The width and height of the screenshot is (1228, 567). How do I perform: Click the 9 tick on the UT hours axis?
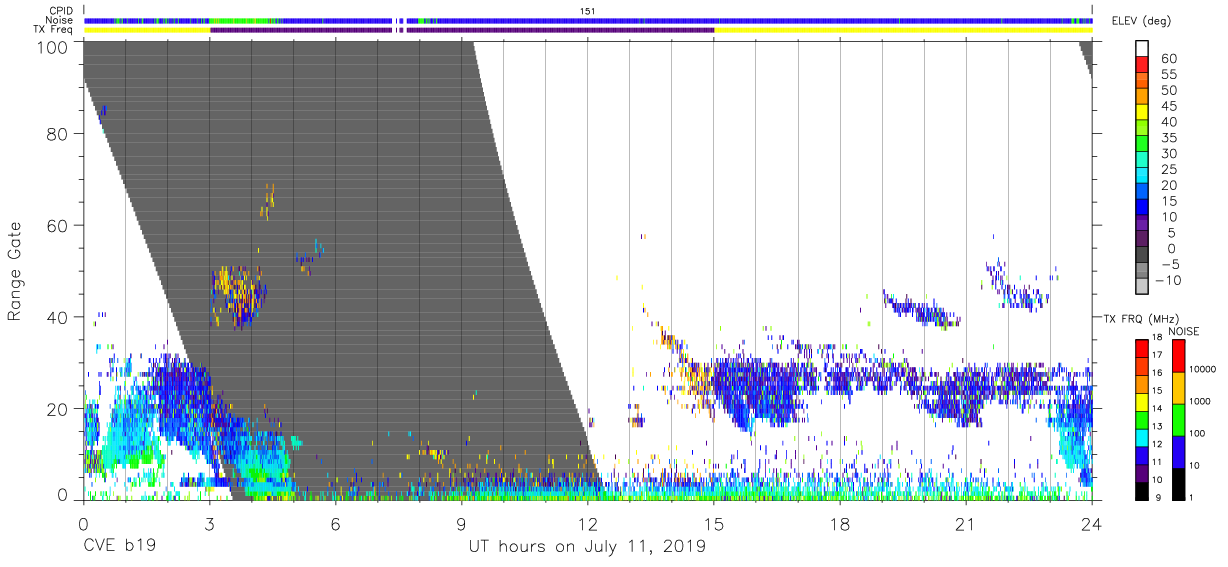click(x=461, y=523)
